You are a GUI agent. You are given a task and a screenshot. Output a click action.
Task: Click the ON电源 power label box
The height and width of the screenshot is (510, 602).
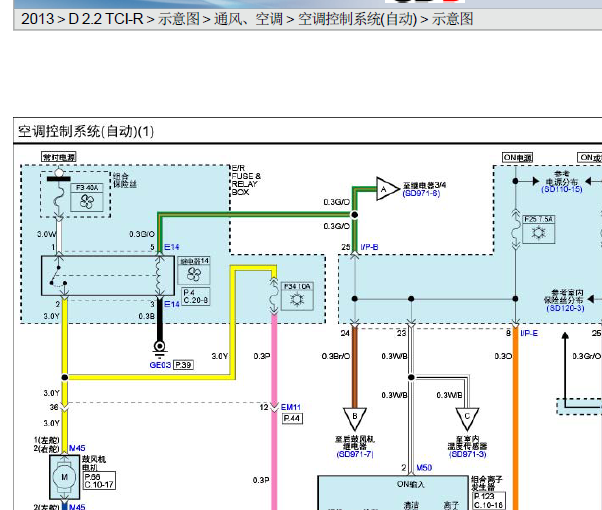coord(518,157)
